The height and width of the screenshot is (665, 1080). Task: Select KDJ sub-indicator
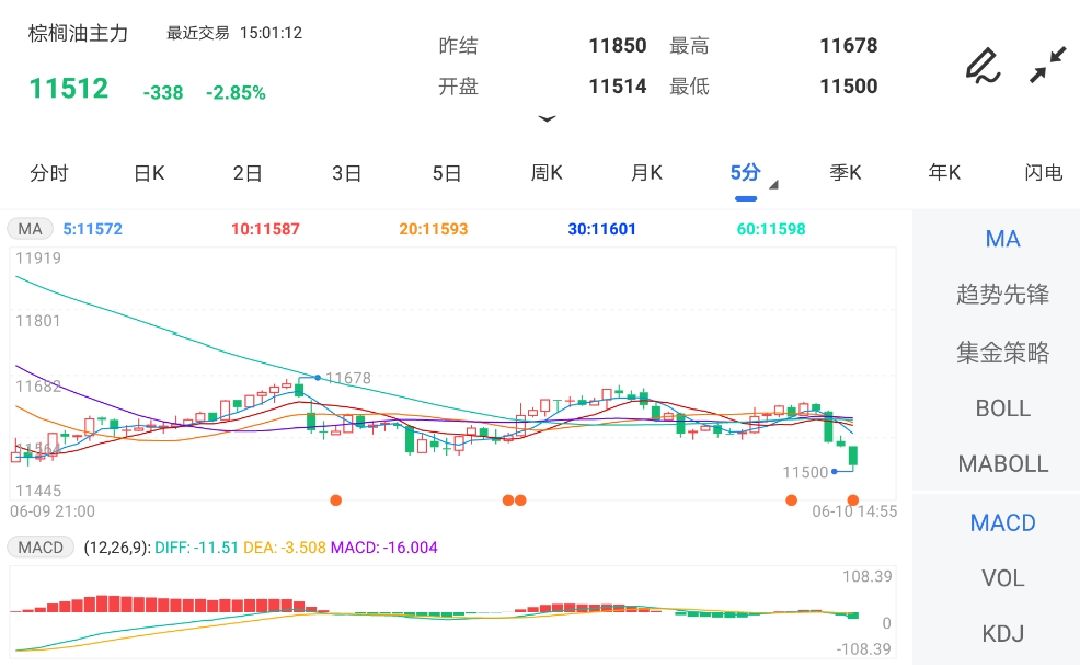(1003, 634)
